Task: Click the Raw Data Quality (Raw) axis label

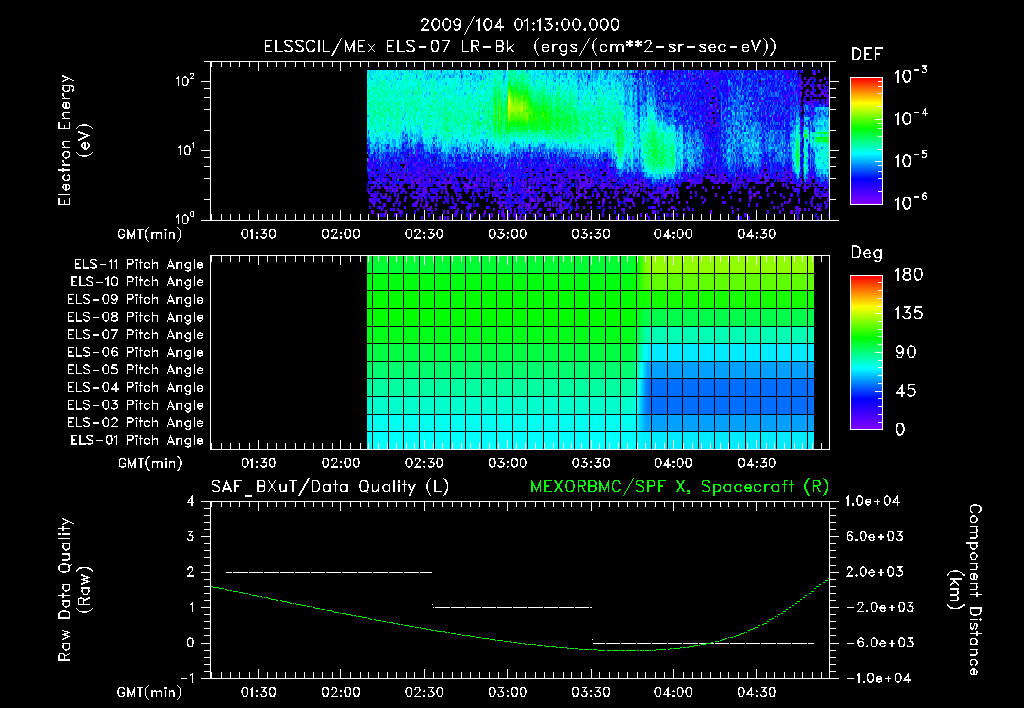Action: coord(74,590)
